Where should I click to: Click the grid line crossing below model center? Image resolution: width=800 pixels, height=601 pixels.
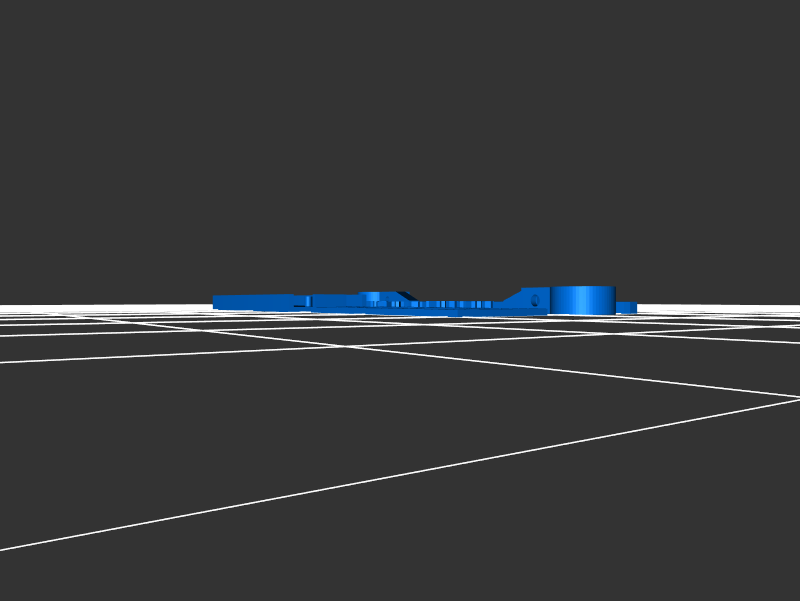point(345,347)
